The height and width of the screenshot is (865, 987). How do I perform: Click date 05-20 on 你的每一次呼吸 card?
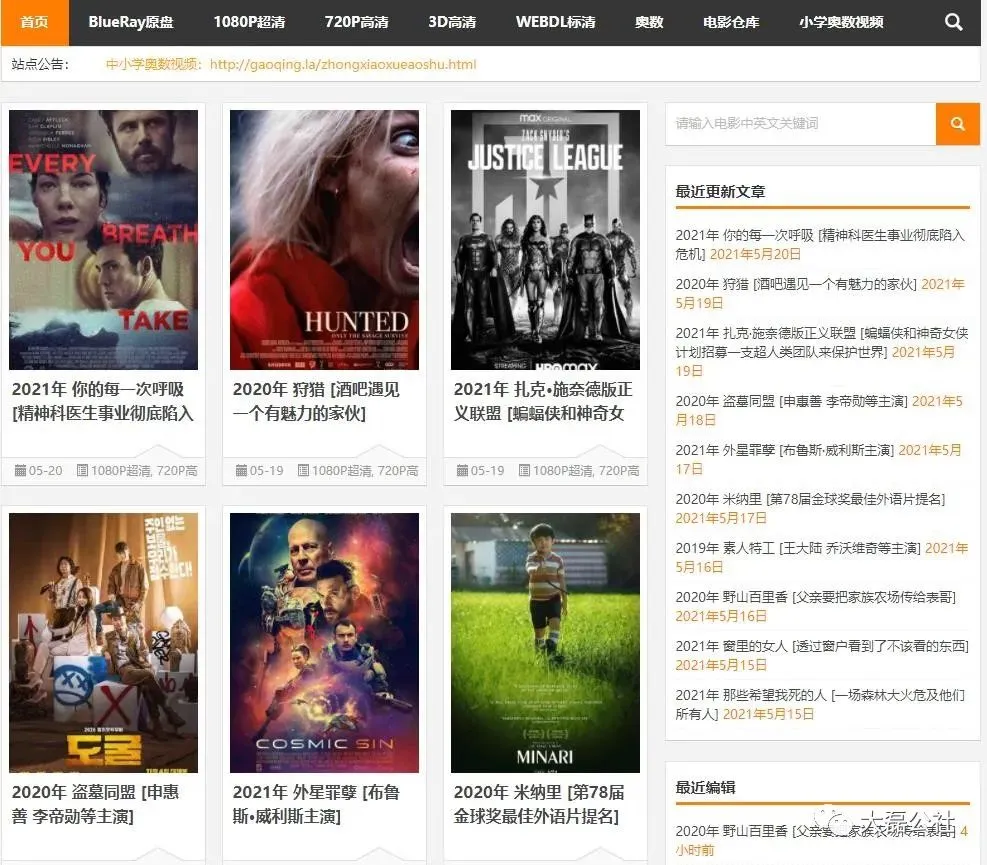(45, 470)
